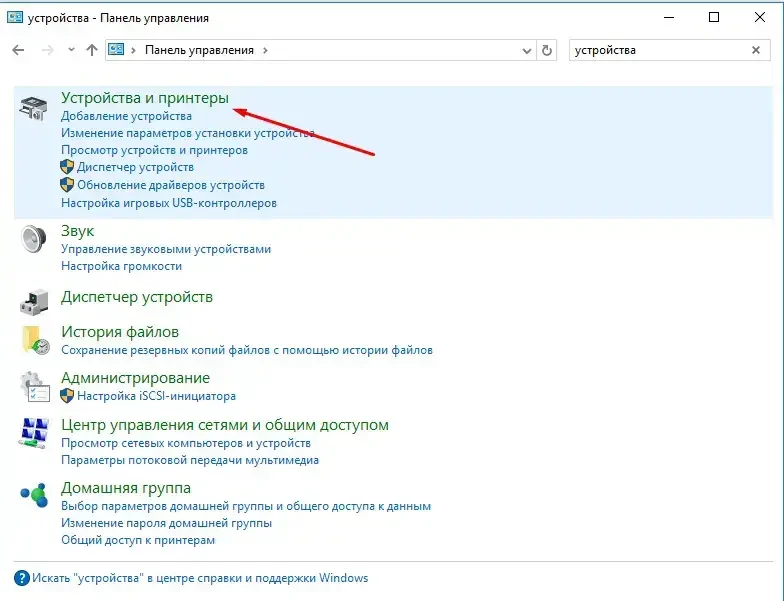Open the Звук heading
This screenshot has height=601, width=784.
[78, 231]
